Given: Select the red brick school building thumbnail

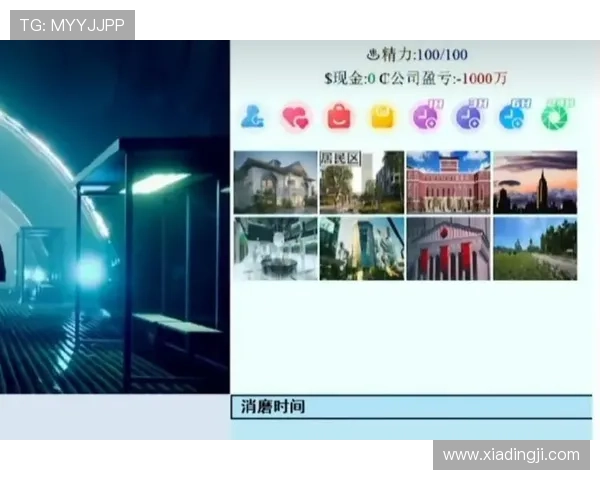Looking at the screenshot, I should tap(448, 182).
